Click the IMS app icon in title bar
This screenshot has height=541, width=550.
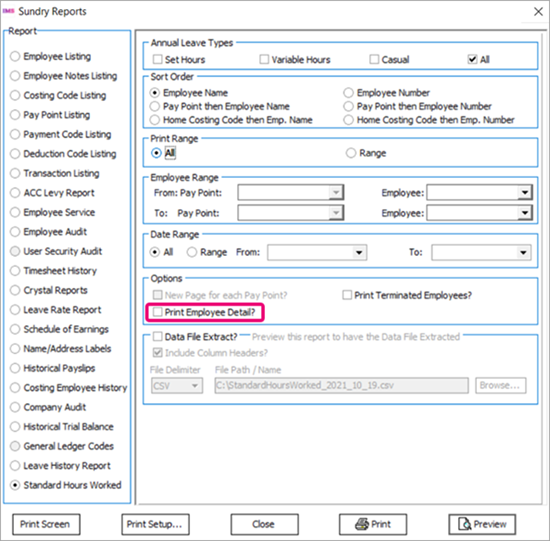[8, 11]
